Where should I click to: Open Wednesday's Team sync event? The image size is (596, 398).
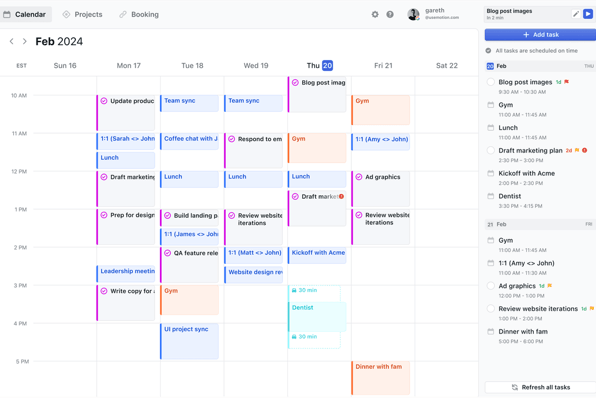254,103
